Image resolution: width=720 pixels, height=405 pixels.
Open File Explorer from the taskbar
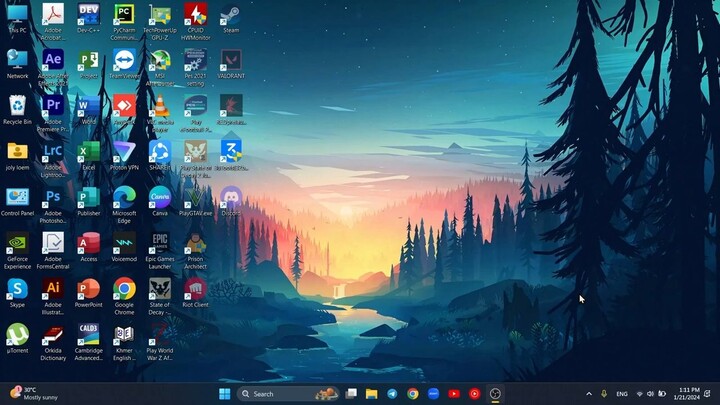click(x=371, y=394)
